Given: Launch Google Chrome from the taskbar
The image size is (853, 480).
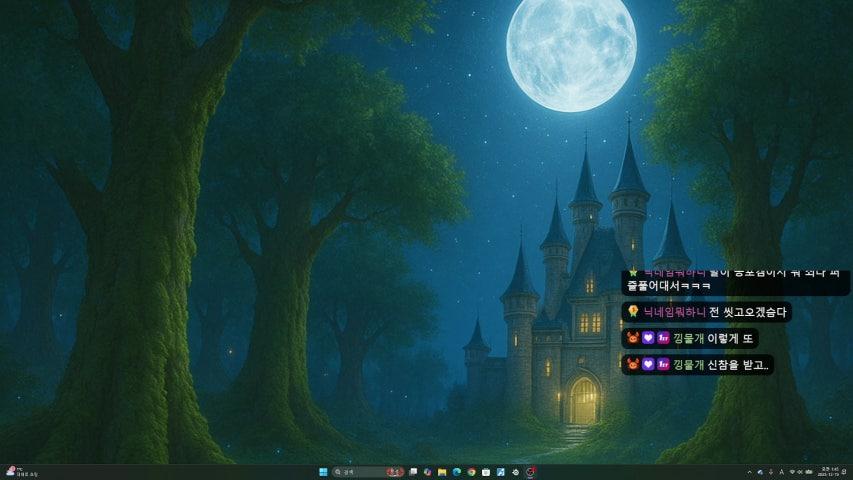Looking at the screenshot, I should coord(471,472).
